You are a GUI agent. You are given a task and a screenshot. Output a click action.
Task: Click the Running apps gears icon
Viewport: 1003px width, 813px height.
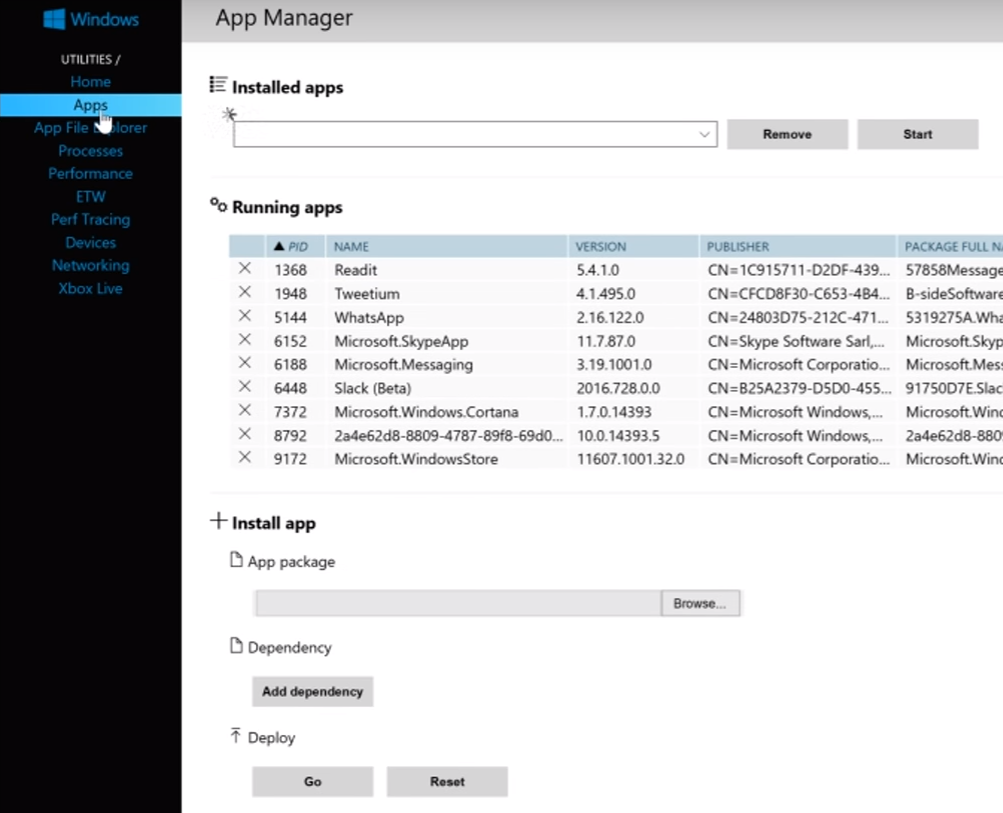pos(218,205)
